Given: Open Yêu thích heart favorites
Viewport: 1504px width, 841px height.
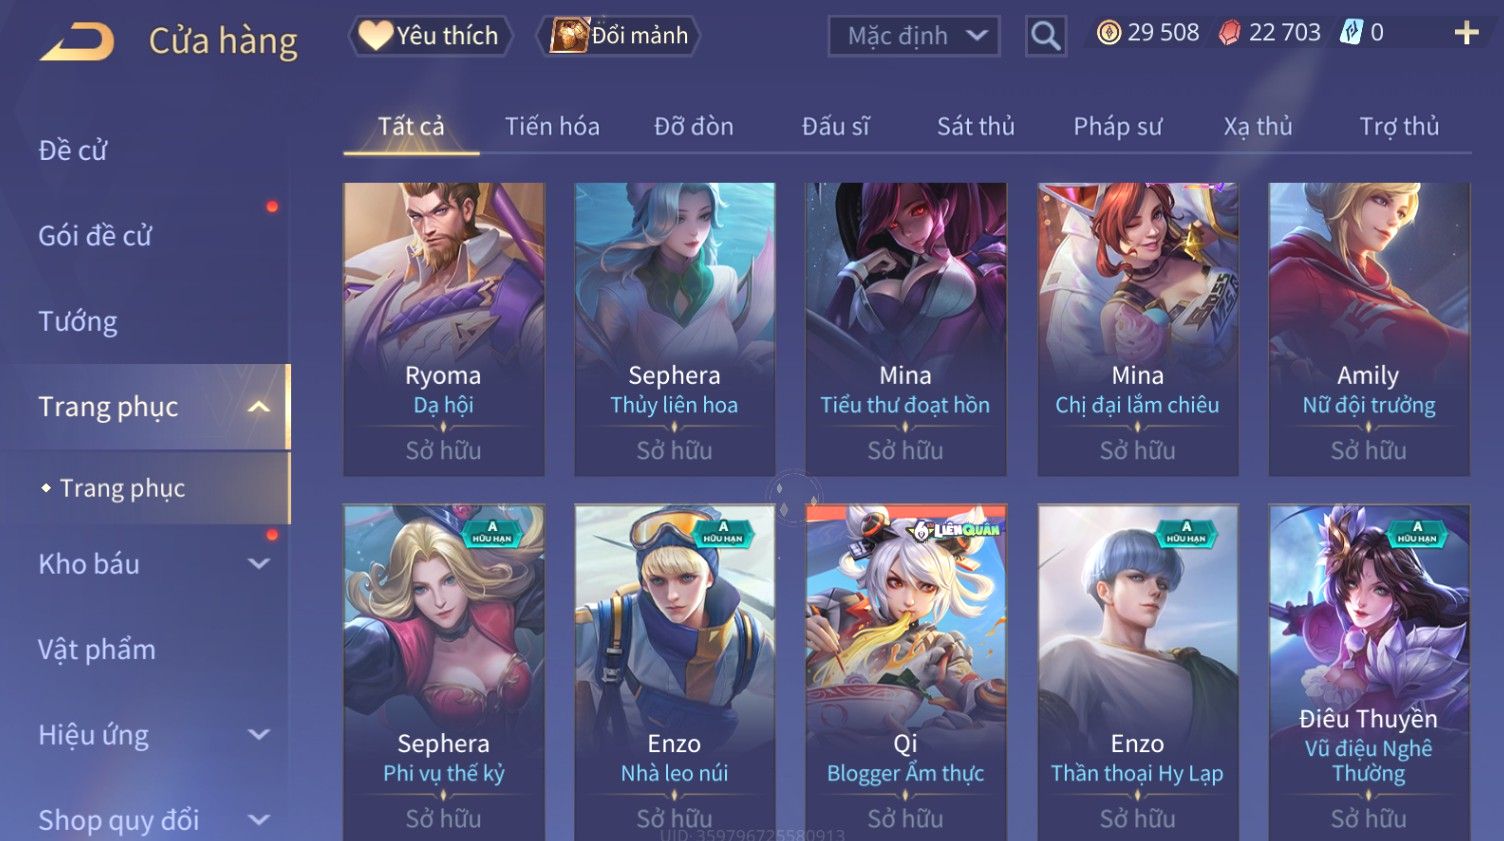Looking at the screenshot, I should 430,36.
